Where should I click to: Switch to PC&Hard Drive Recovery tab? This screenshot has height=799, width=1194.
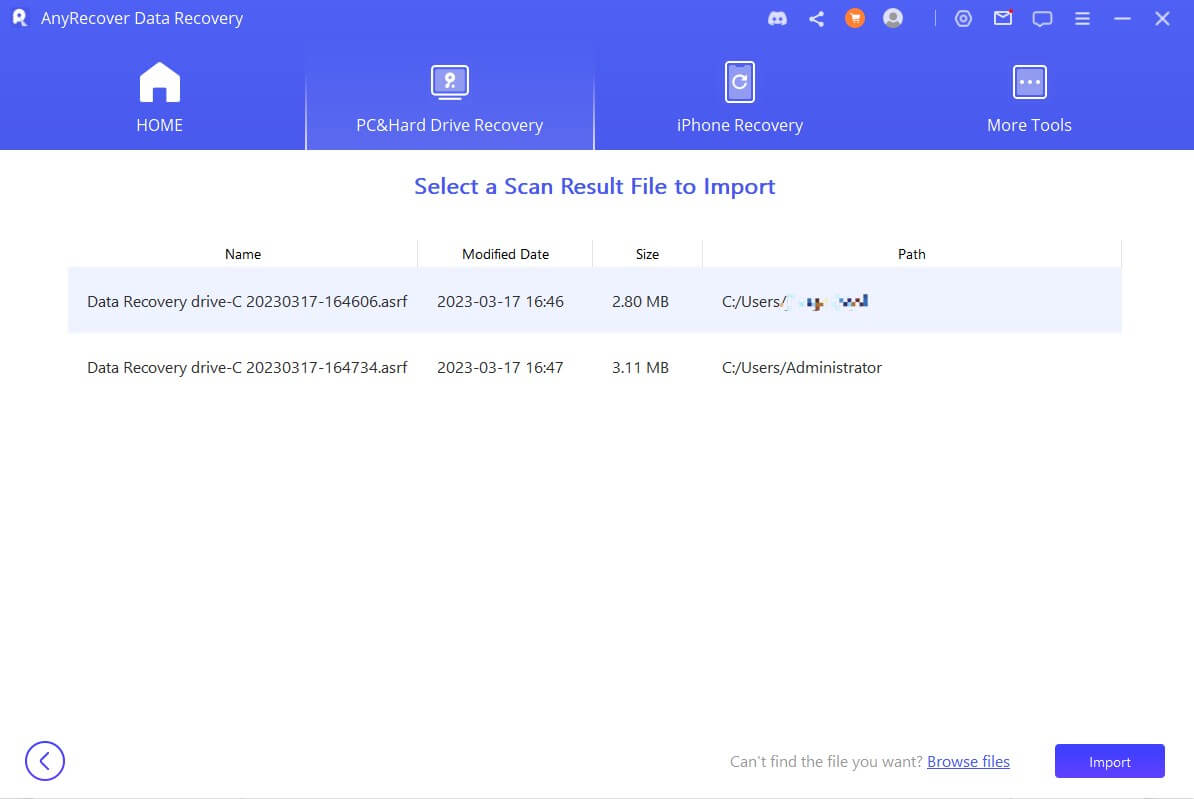click(449, 98)
